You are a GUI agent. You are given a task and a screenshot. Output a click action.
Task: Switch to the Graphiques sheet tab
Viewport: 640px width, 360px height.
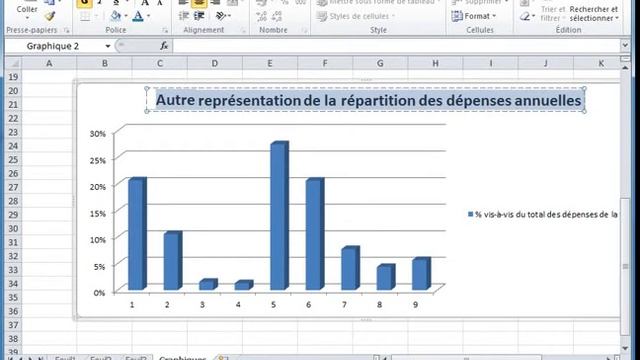click(182, 358)
